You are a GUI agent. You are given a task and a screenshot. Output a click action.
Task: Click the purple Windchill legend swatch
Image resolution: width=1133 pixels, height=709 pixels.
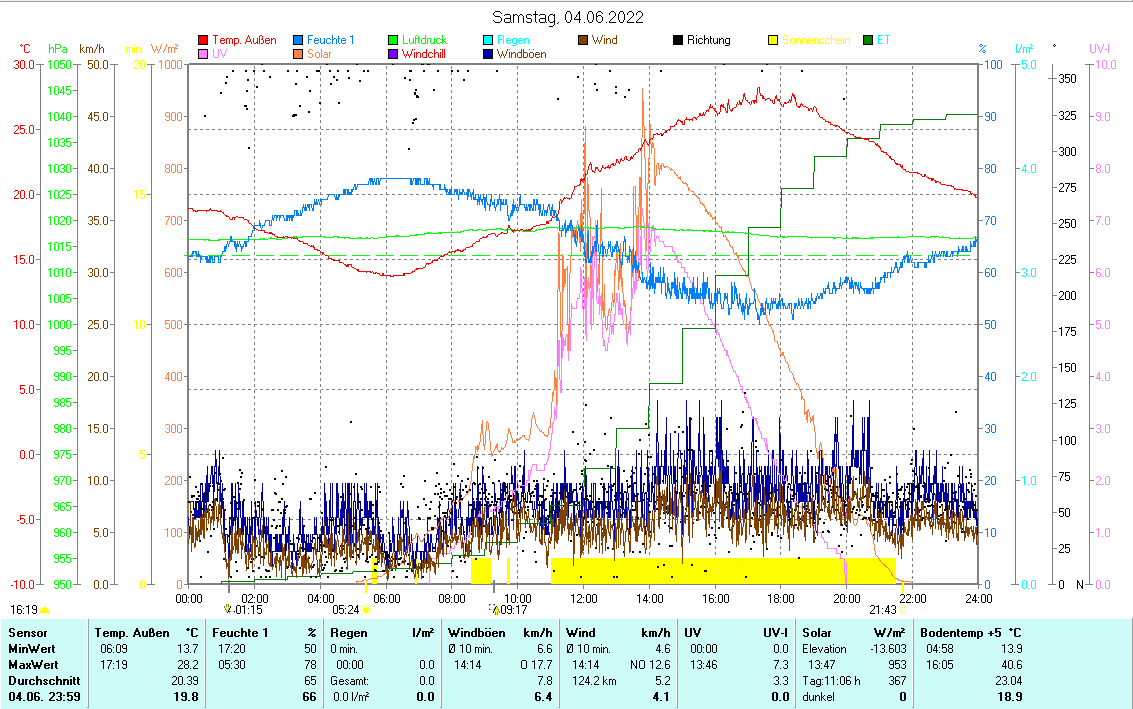393,54
